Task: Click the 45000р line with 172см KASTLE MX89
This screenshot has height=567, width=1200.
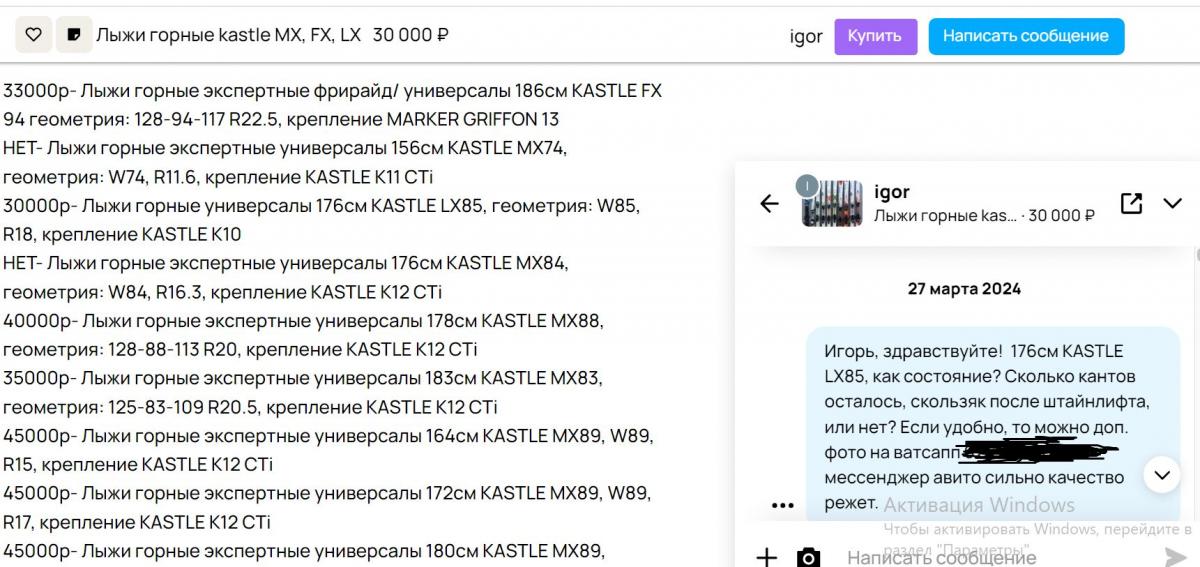Action: coord(327,494)
